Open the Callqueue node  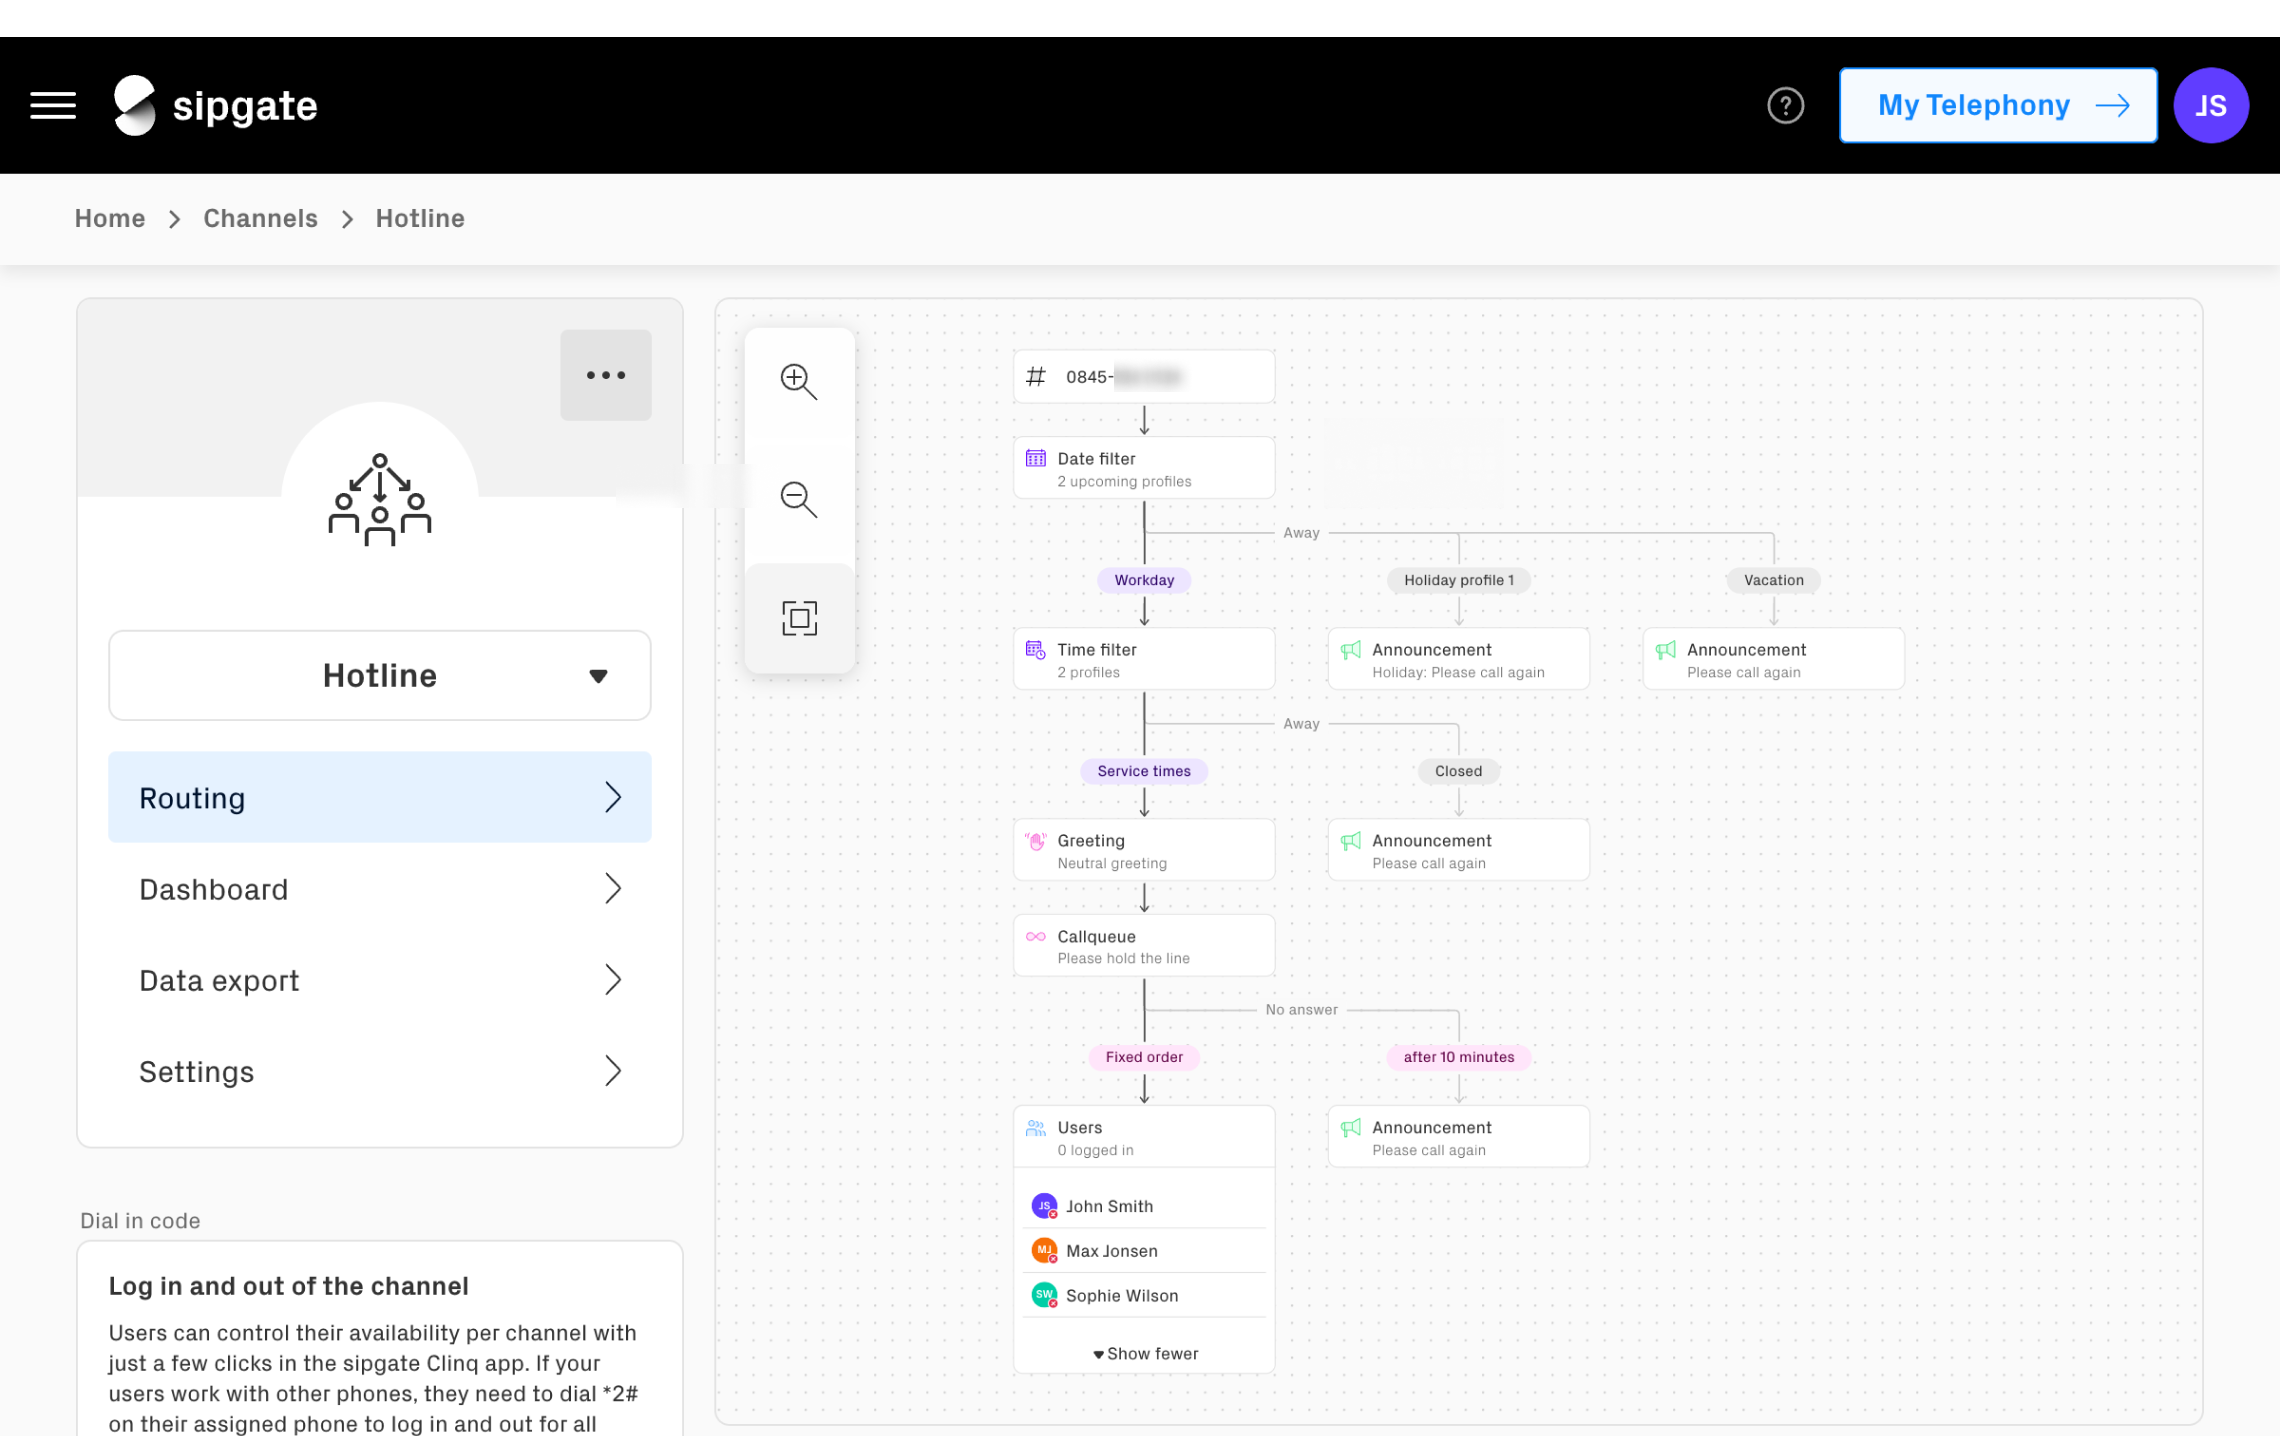[x=1144, y=946]
